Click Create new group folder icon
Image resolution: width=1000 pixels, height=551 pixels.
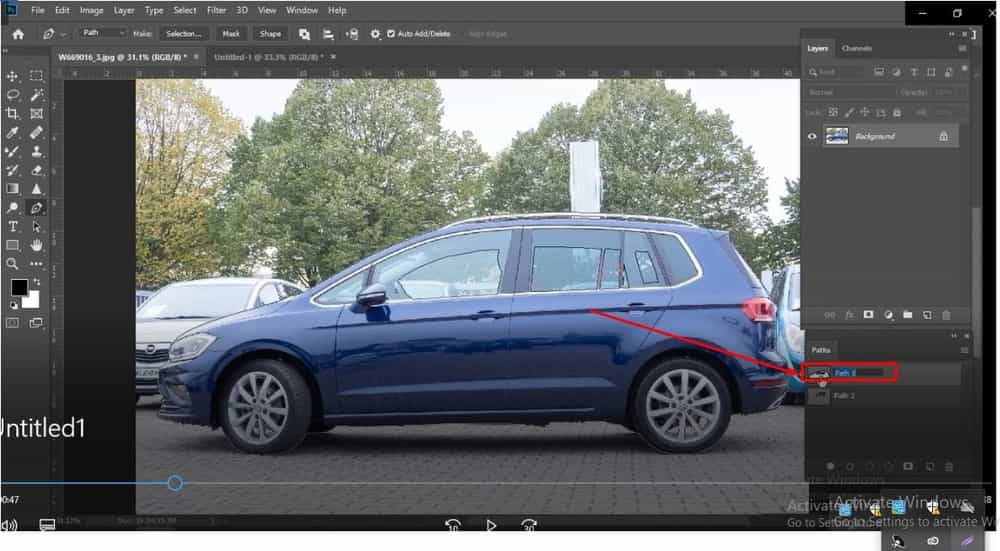[x=908, y=315]
